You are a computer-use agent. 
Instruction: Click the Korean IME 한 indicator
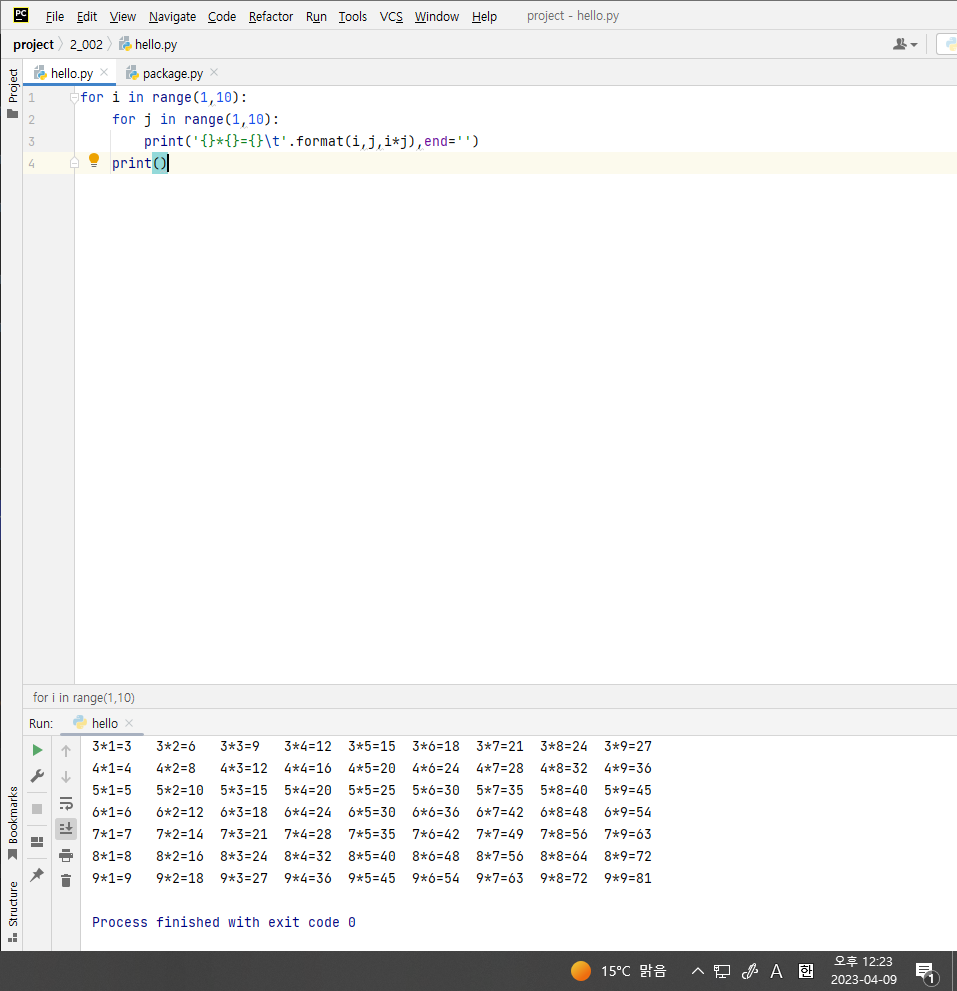(x=806, y=971)
